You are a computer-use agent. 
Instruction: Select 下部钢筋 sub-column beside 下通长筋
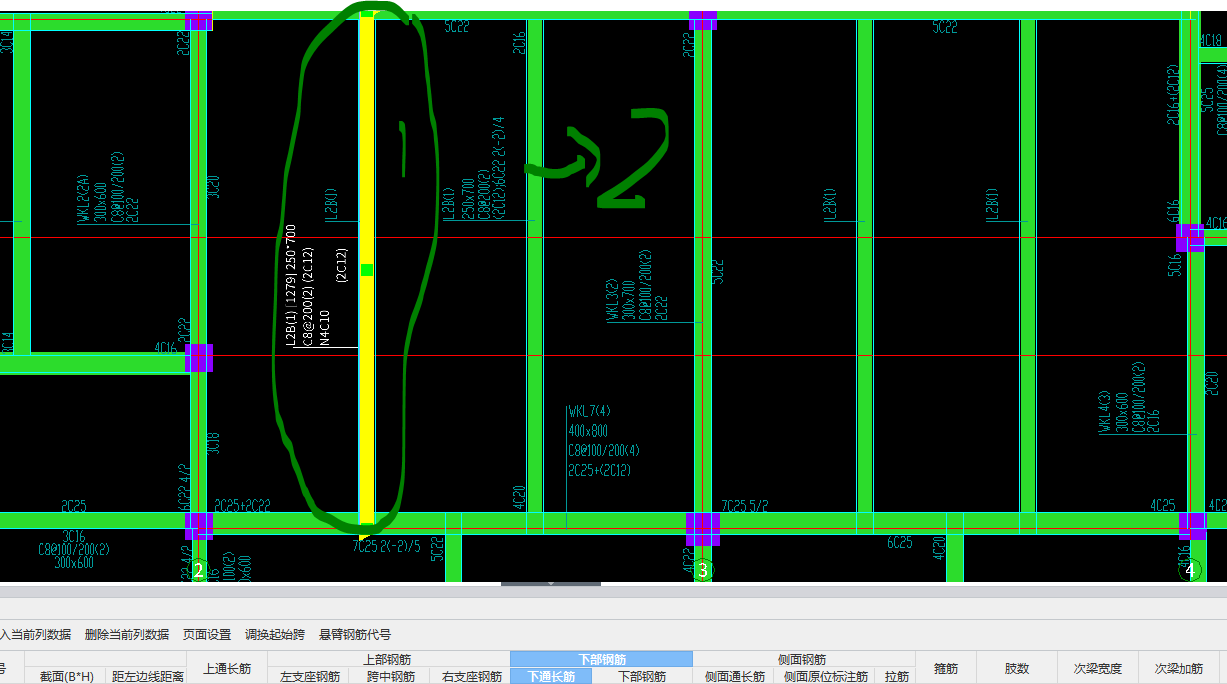(x=642, y=676)
